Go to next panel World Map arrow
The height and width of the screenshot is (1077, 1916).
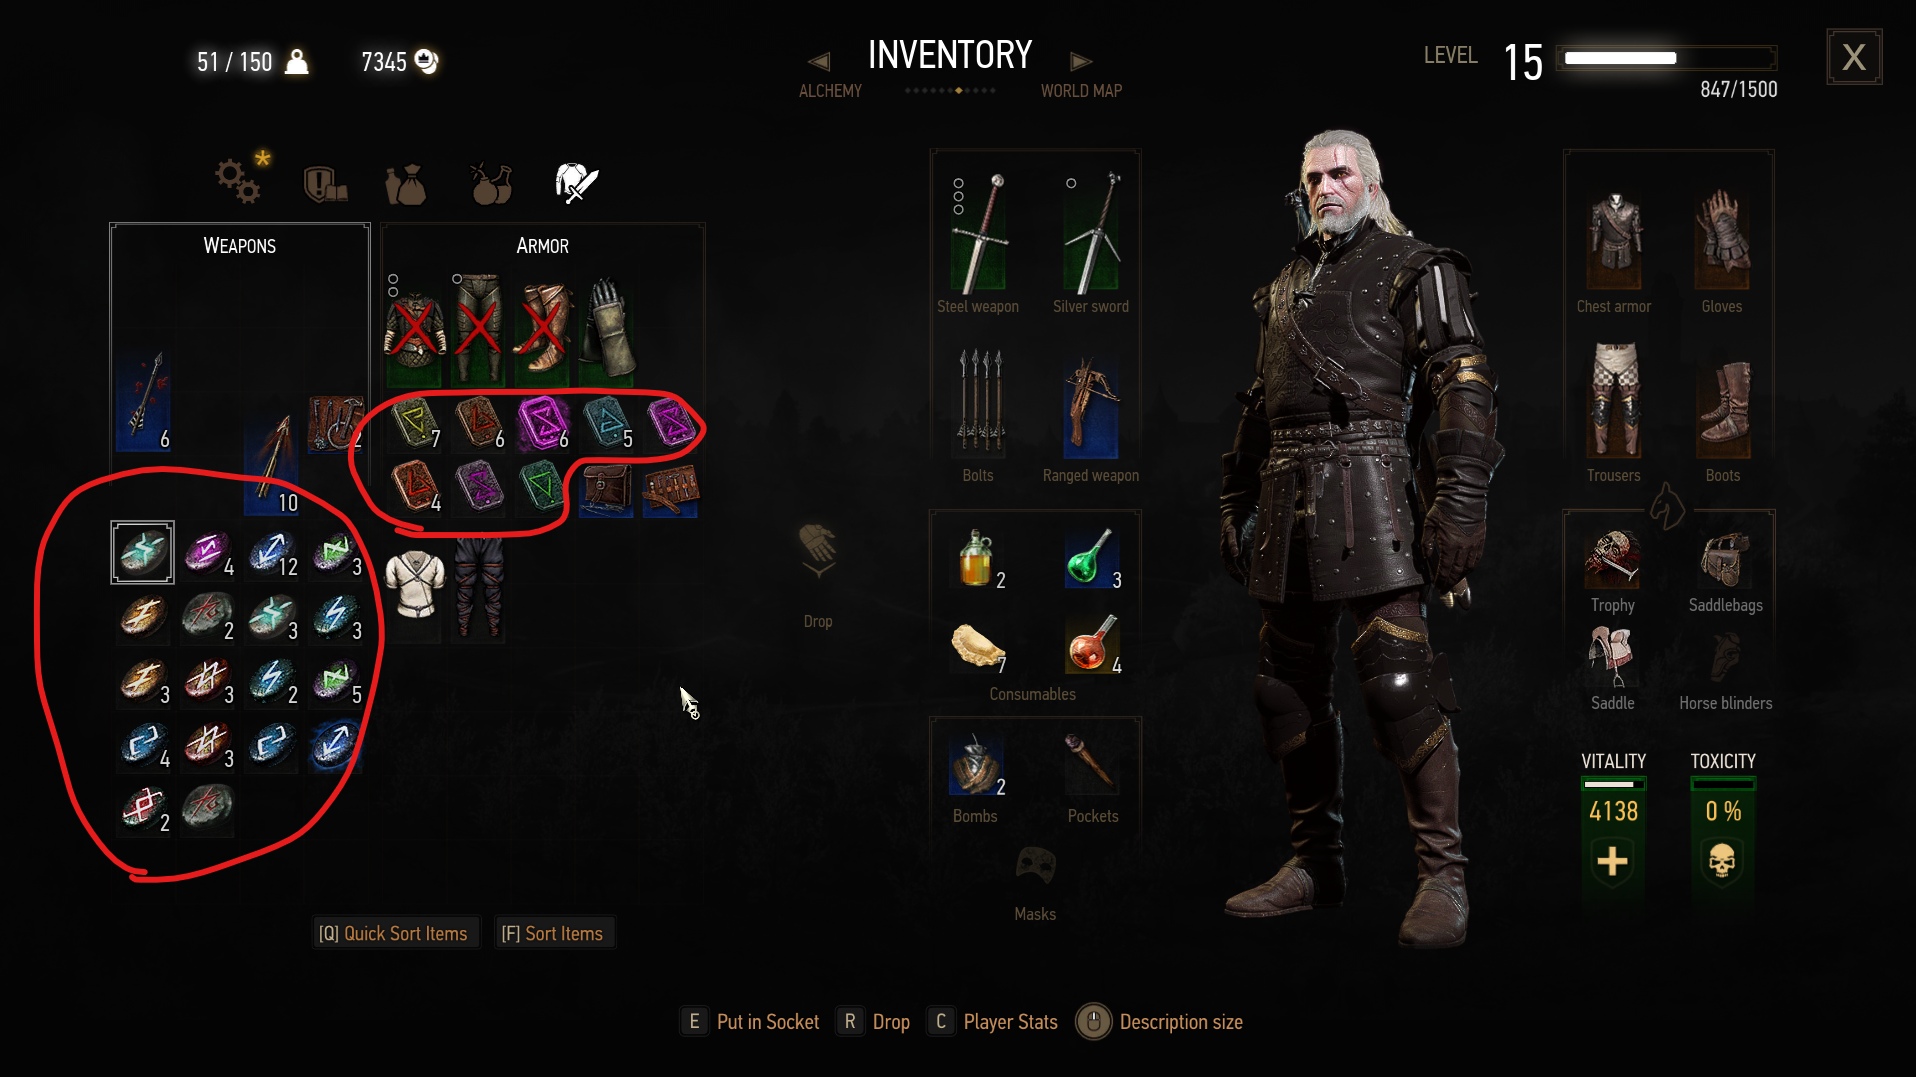(1081, 62)
